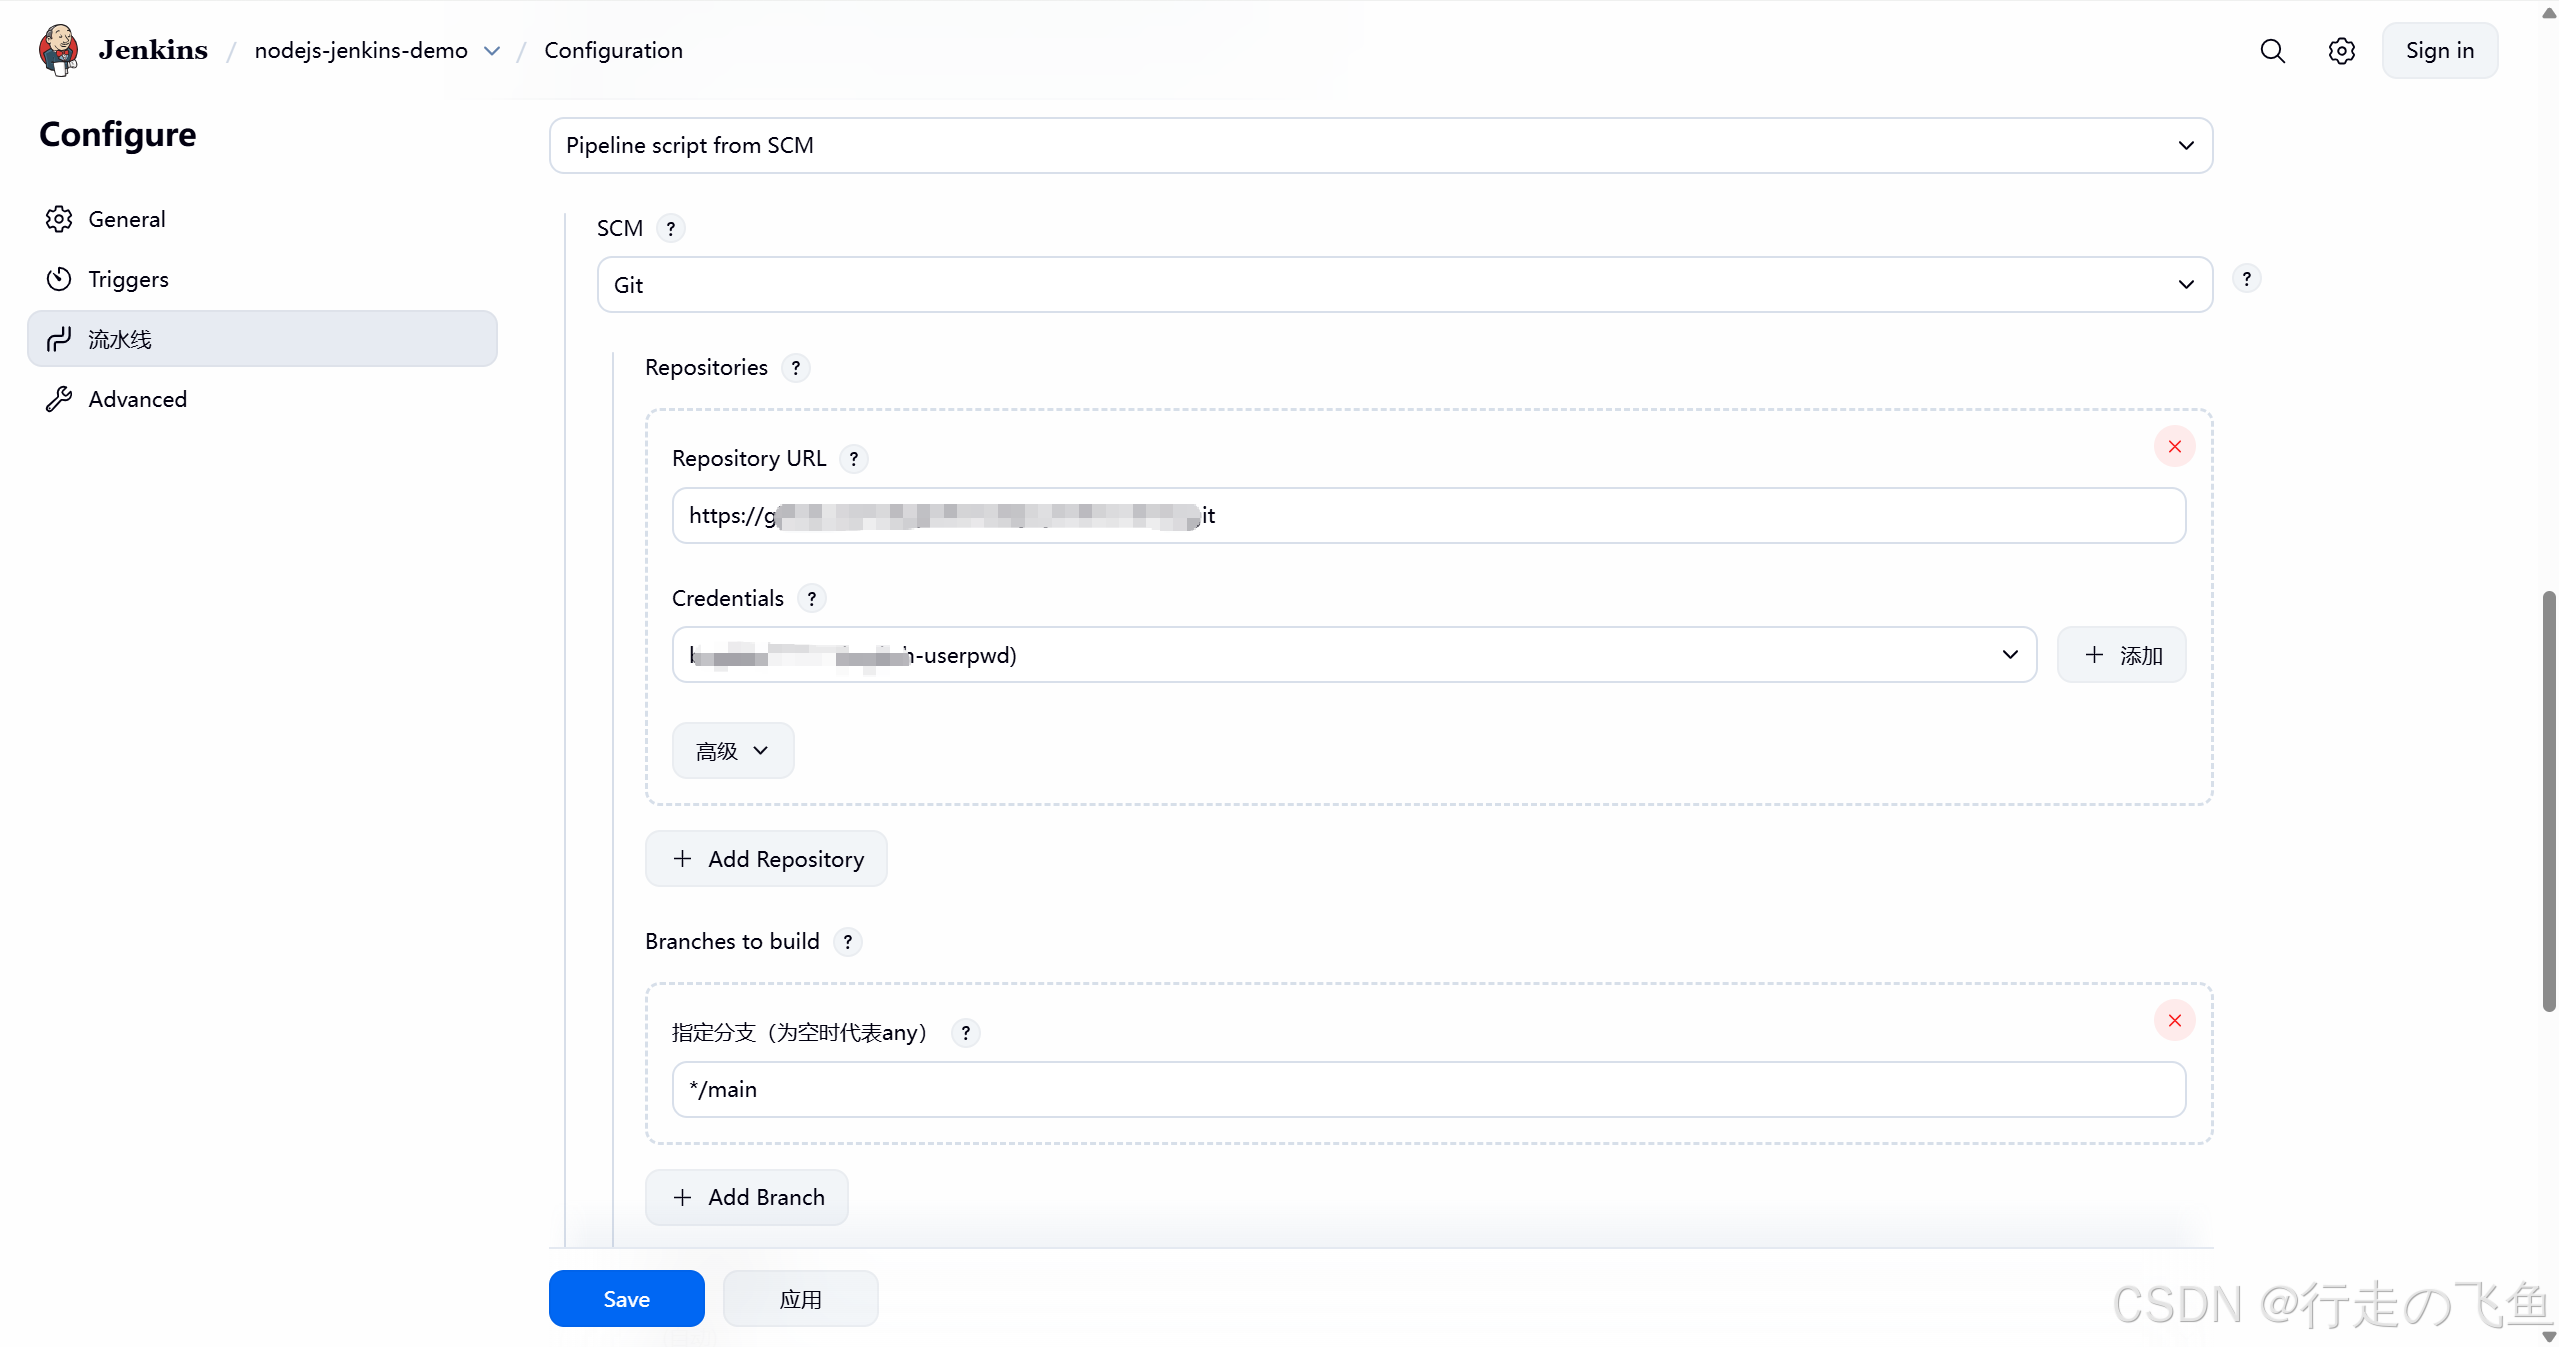The width and height of the screenshot is (2559, 1347).
Task: Open the Manage Jenkins gear icon
Action: (x=2341, y=51)
